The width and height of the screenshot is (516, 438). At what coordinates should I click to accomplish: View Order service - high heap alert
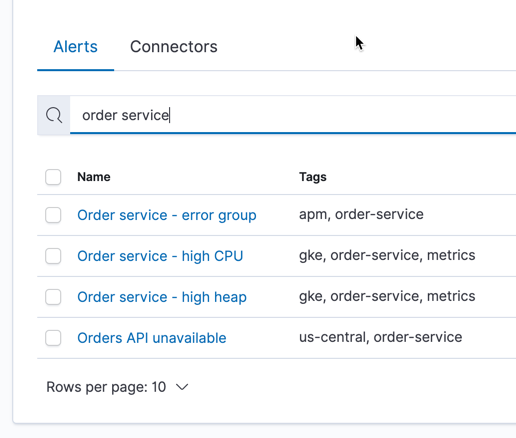[x=162, y=297]
